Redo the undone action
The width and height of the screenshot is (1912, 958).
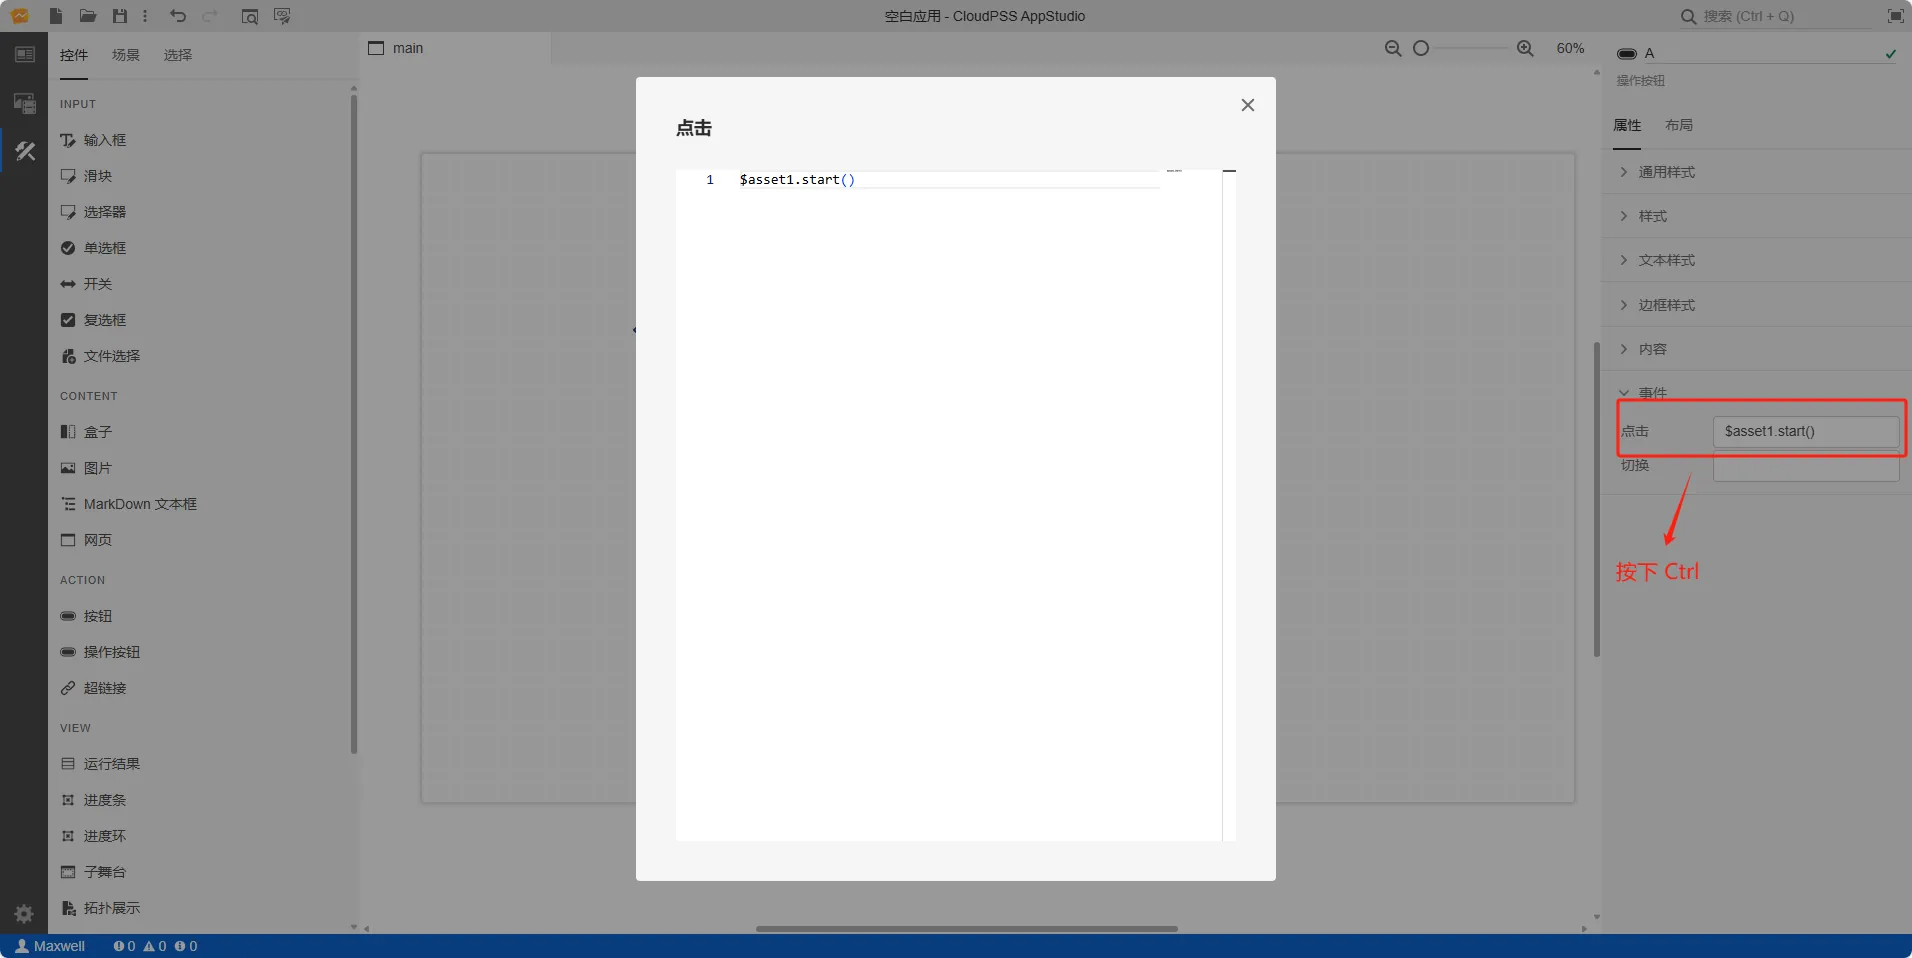(210, 16)
